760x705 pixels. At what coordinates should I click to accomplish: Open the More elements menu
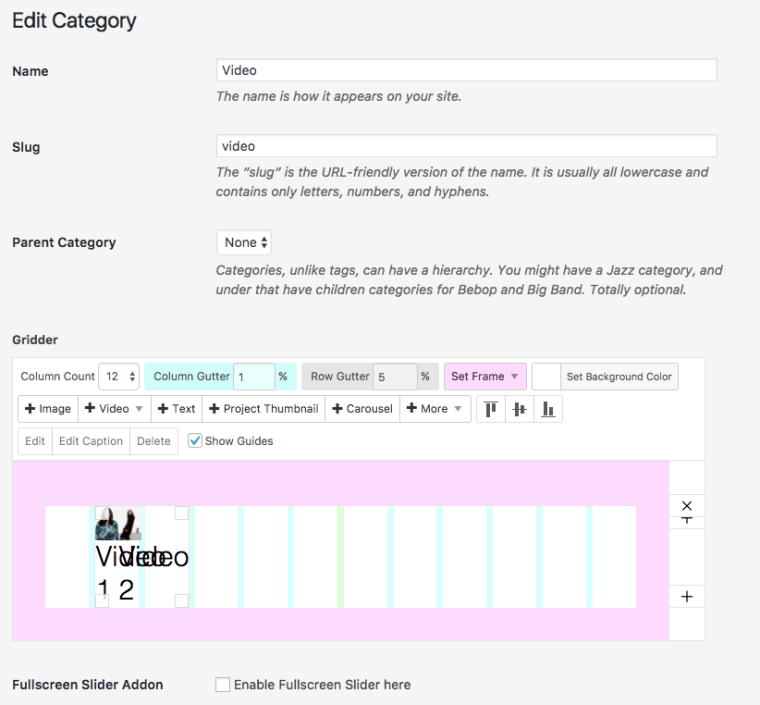435,409
